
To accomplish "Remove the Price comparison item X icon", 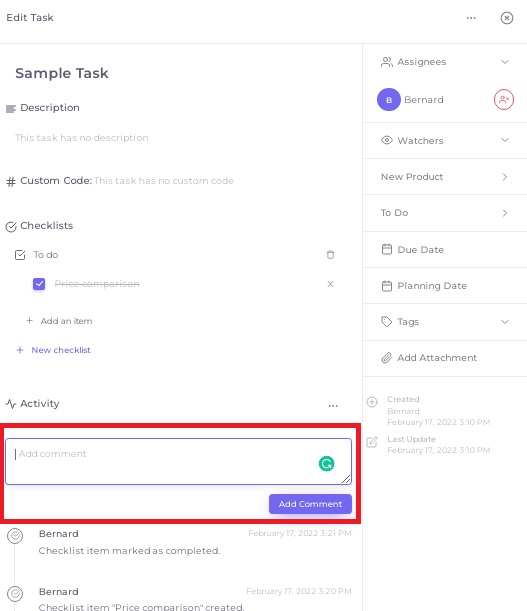I will tap(330, 284).
